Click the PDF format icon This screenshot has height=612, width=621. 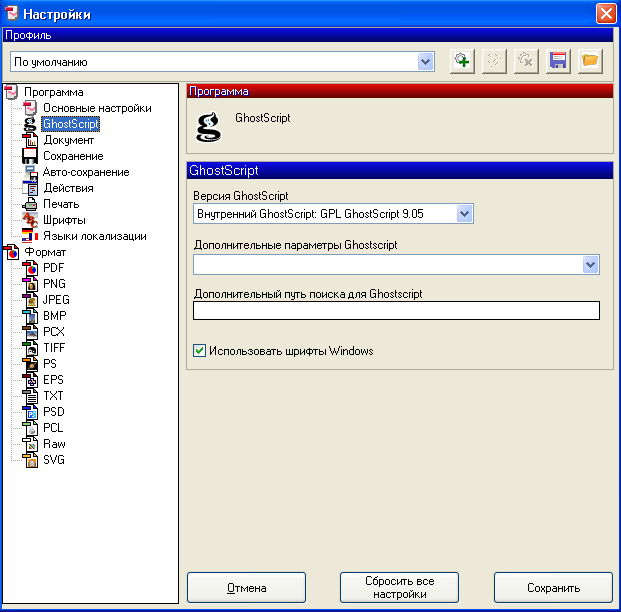30,268
